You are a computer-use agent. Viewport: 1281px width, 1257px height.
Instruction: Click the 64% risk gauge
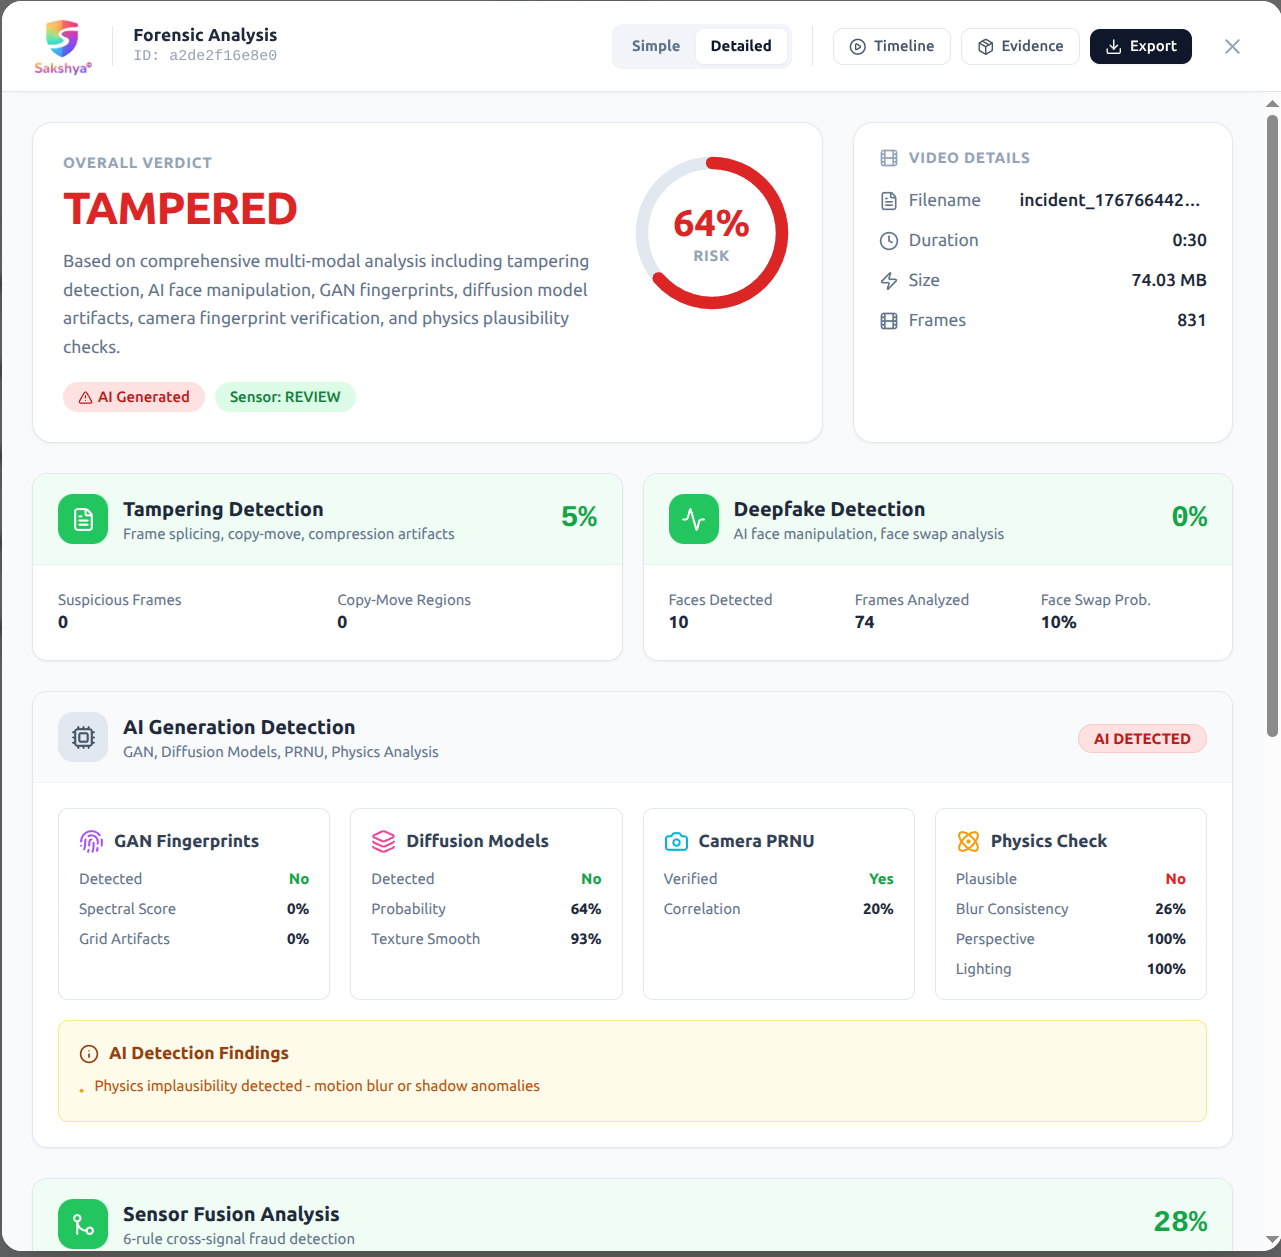tap(711, 232)
